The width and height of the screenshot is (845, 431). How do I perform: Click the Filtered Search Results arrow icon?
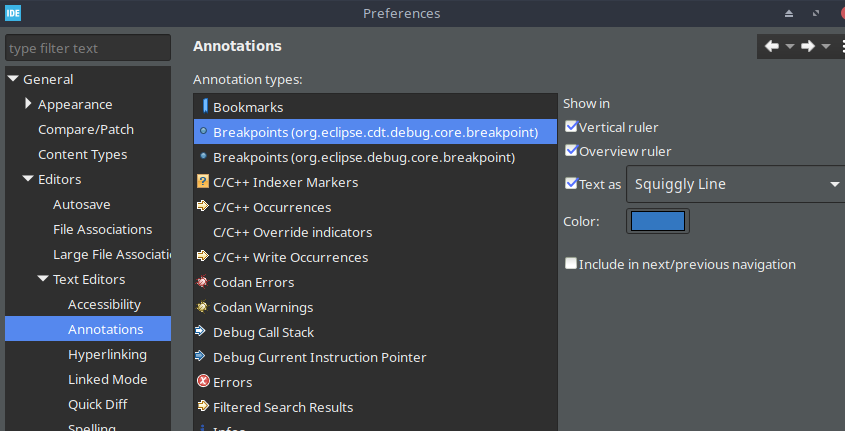tap(203, 406)
